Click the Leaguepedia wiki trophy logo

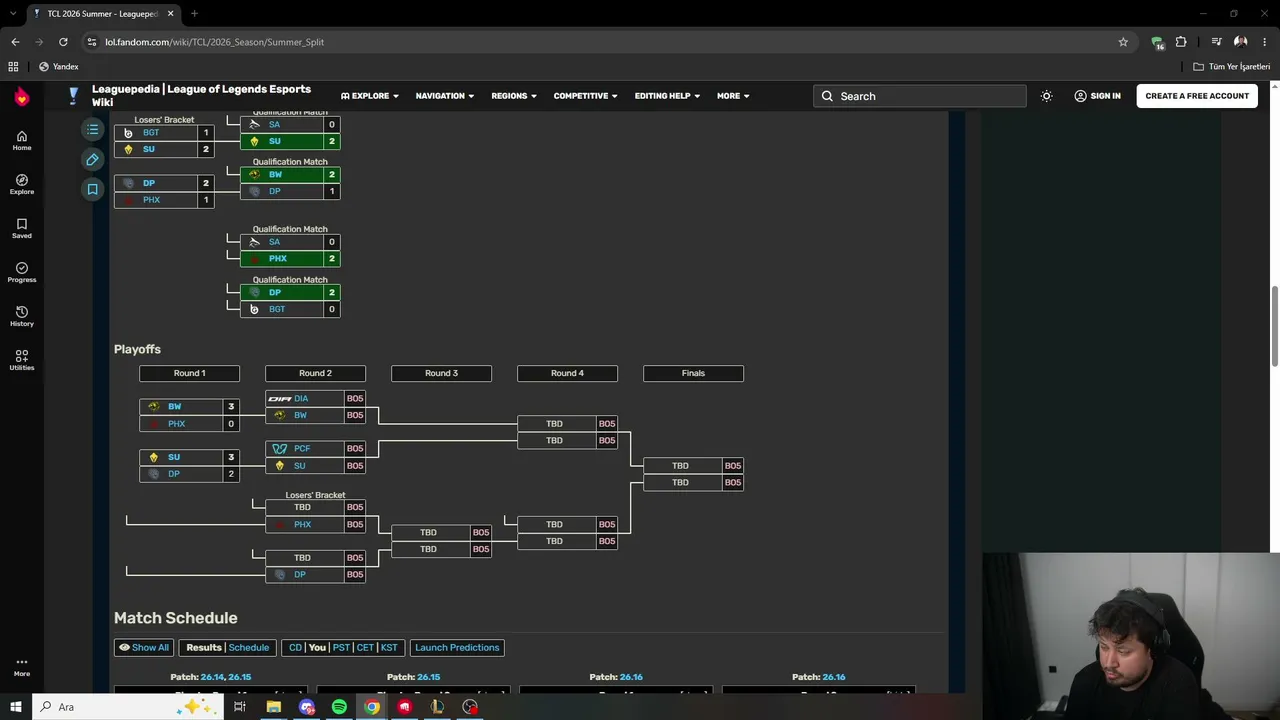tap(73, 96)
